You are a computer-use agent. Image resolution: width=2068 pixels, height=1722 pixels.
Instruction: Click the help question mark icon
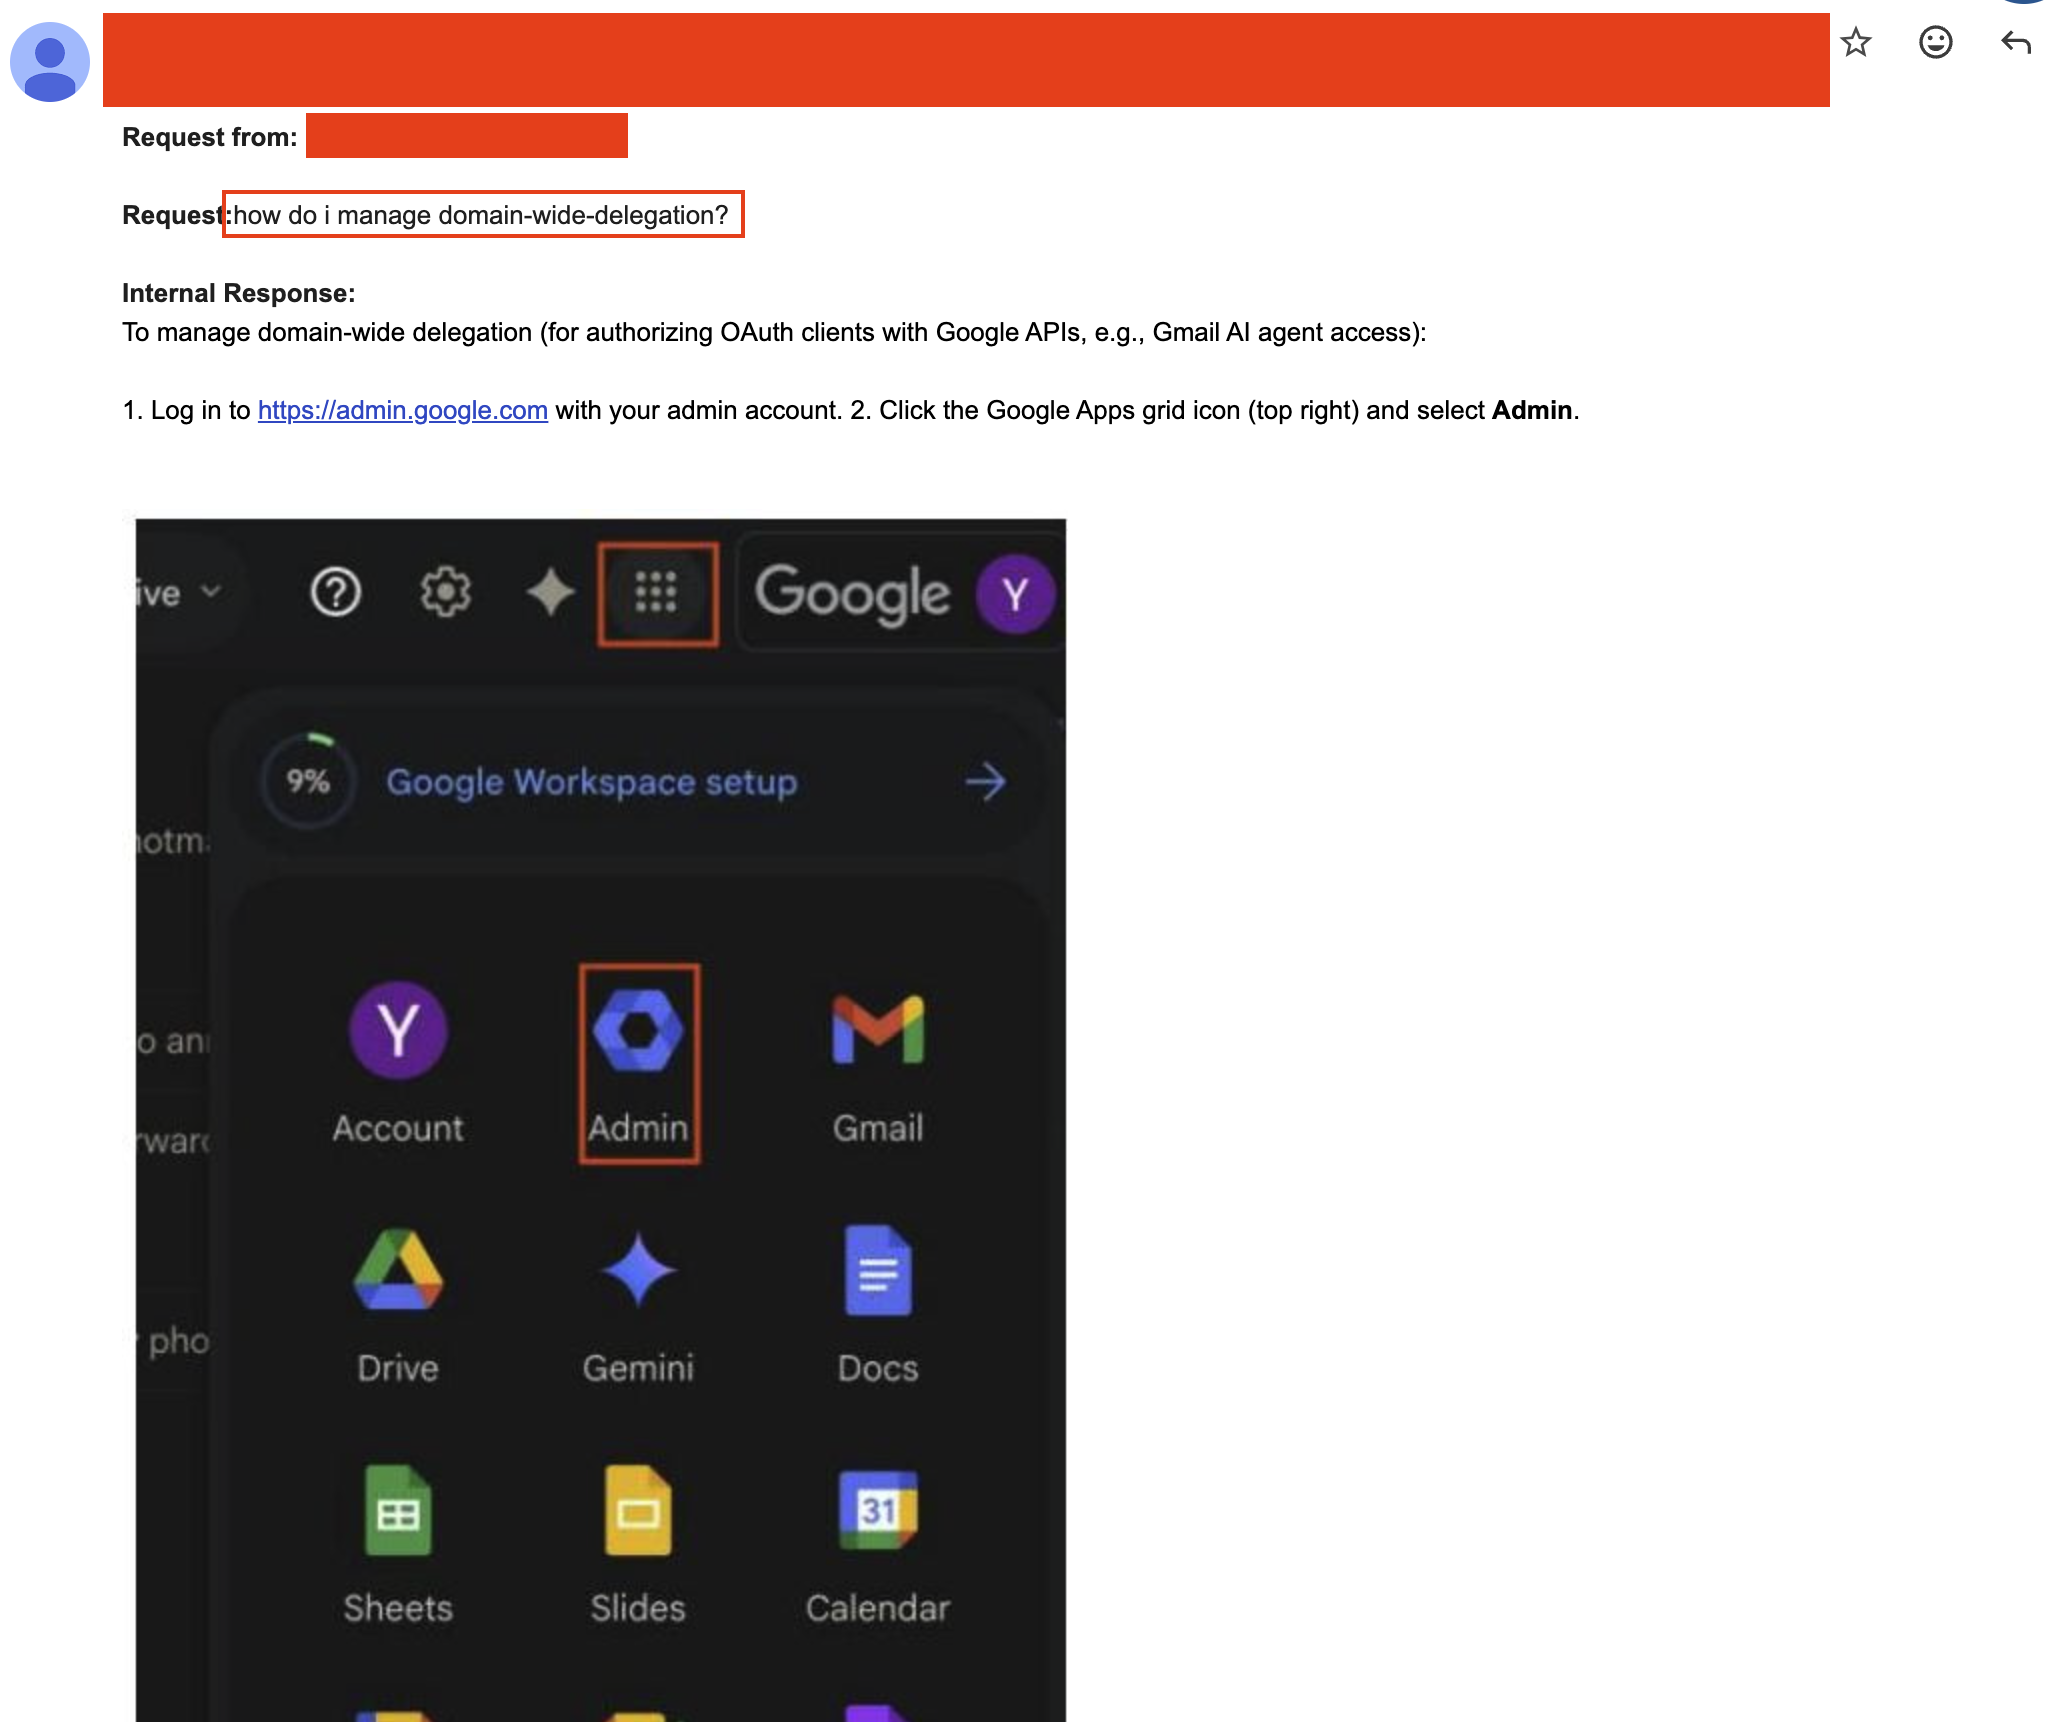335,593
